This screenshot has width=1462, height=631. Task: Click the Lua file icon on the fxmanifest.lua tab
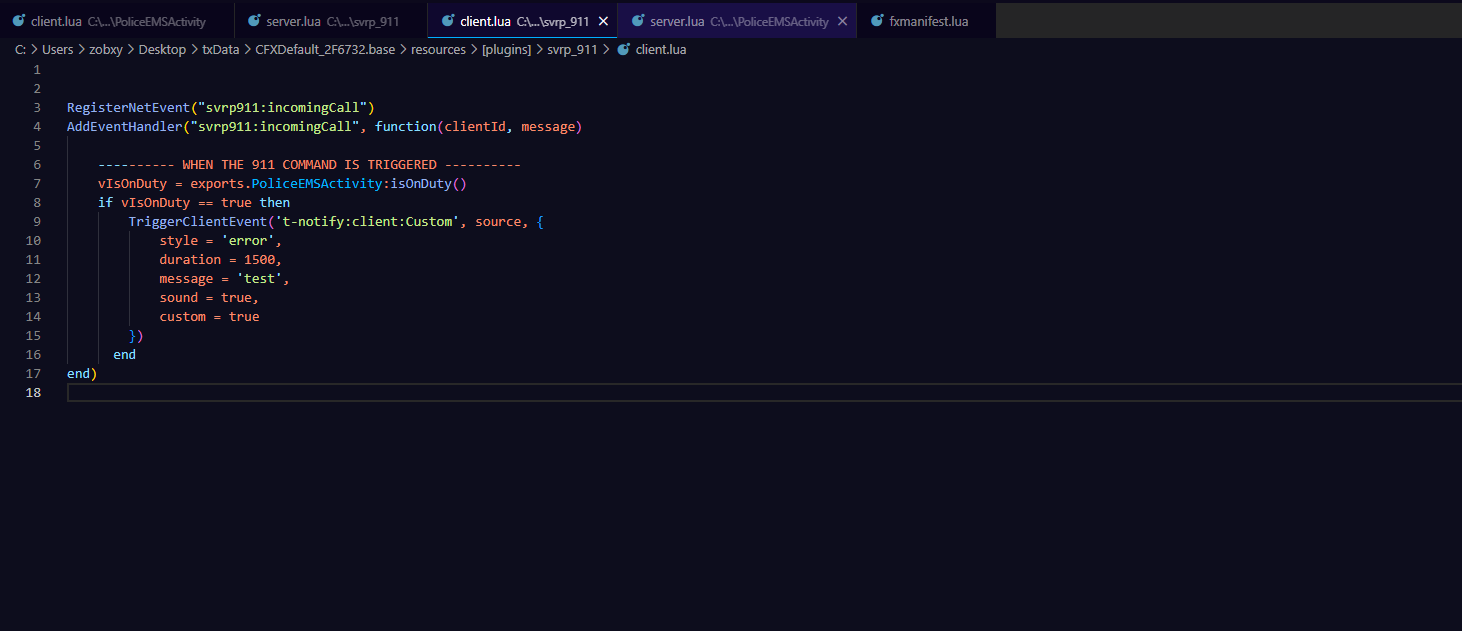877,21
